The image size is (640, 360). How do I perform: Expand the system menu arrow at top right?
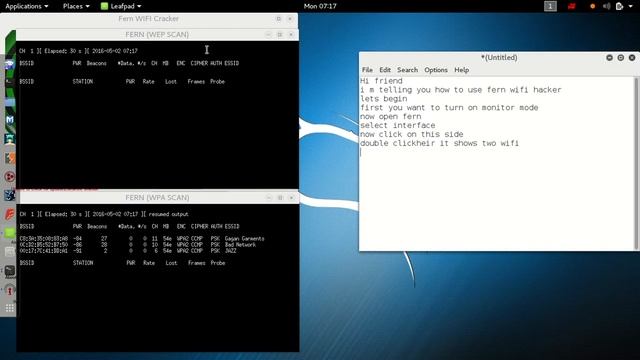(631, 6)
